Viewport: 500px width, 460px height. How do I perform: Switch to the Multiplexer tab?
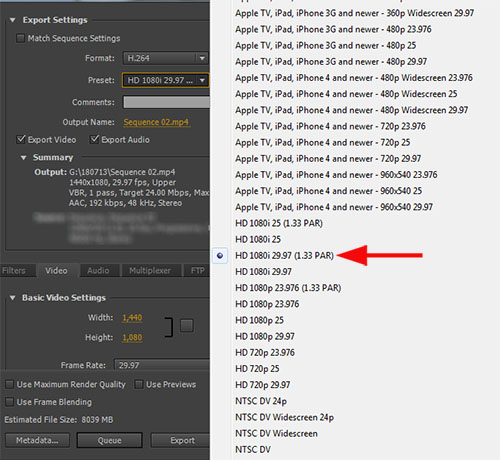[150, 270]
